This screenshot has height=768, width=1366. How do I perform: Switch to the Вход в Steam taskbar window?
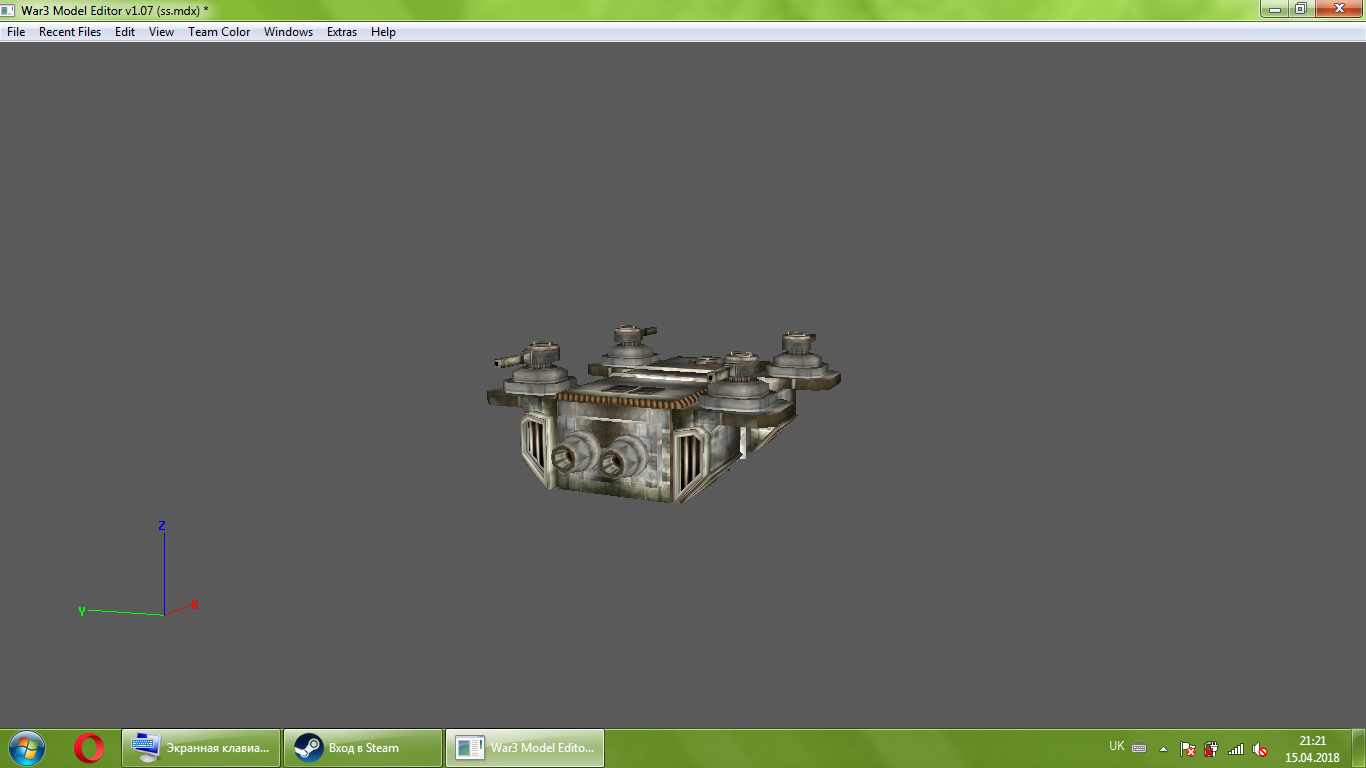click(363, 748)
